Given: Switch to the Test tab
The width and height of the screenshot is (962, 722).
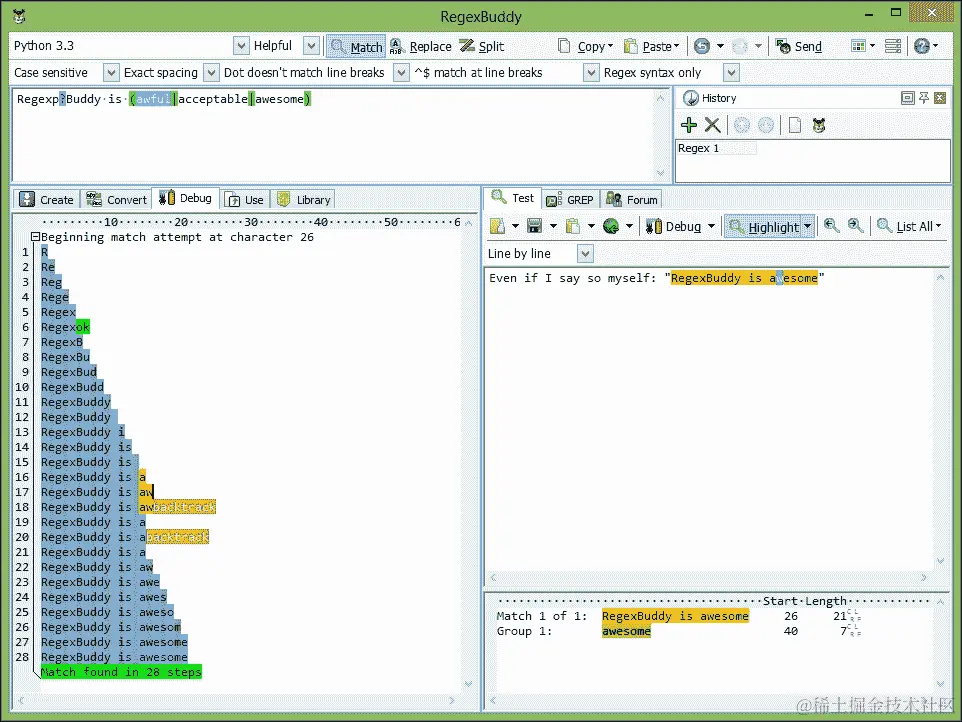Looking at the screenshot, I should pos(513,198).
